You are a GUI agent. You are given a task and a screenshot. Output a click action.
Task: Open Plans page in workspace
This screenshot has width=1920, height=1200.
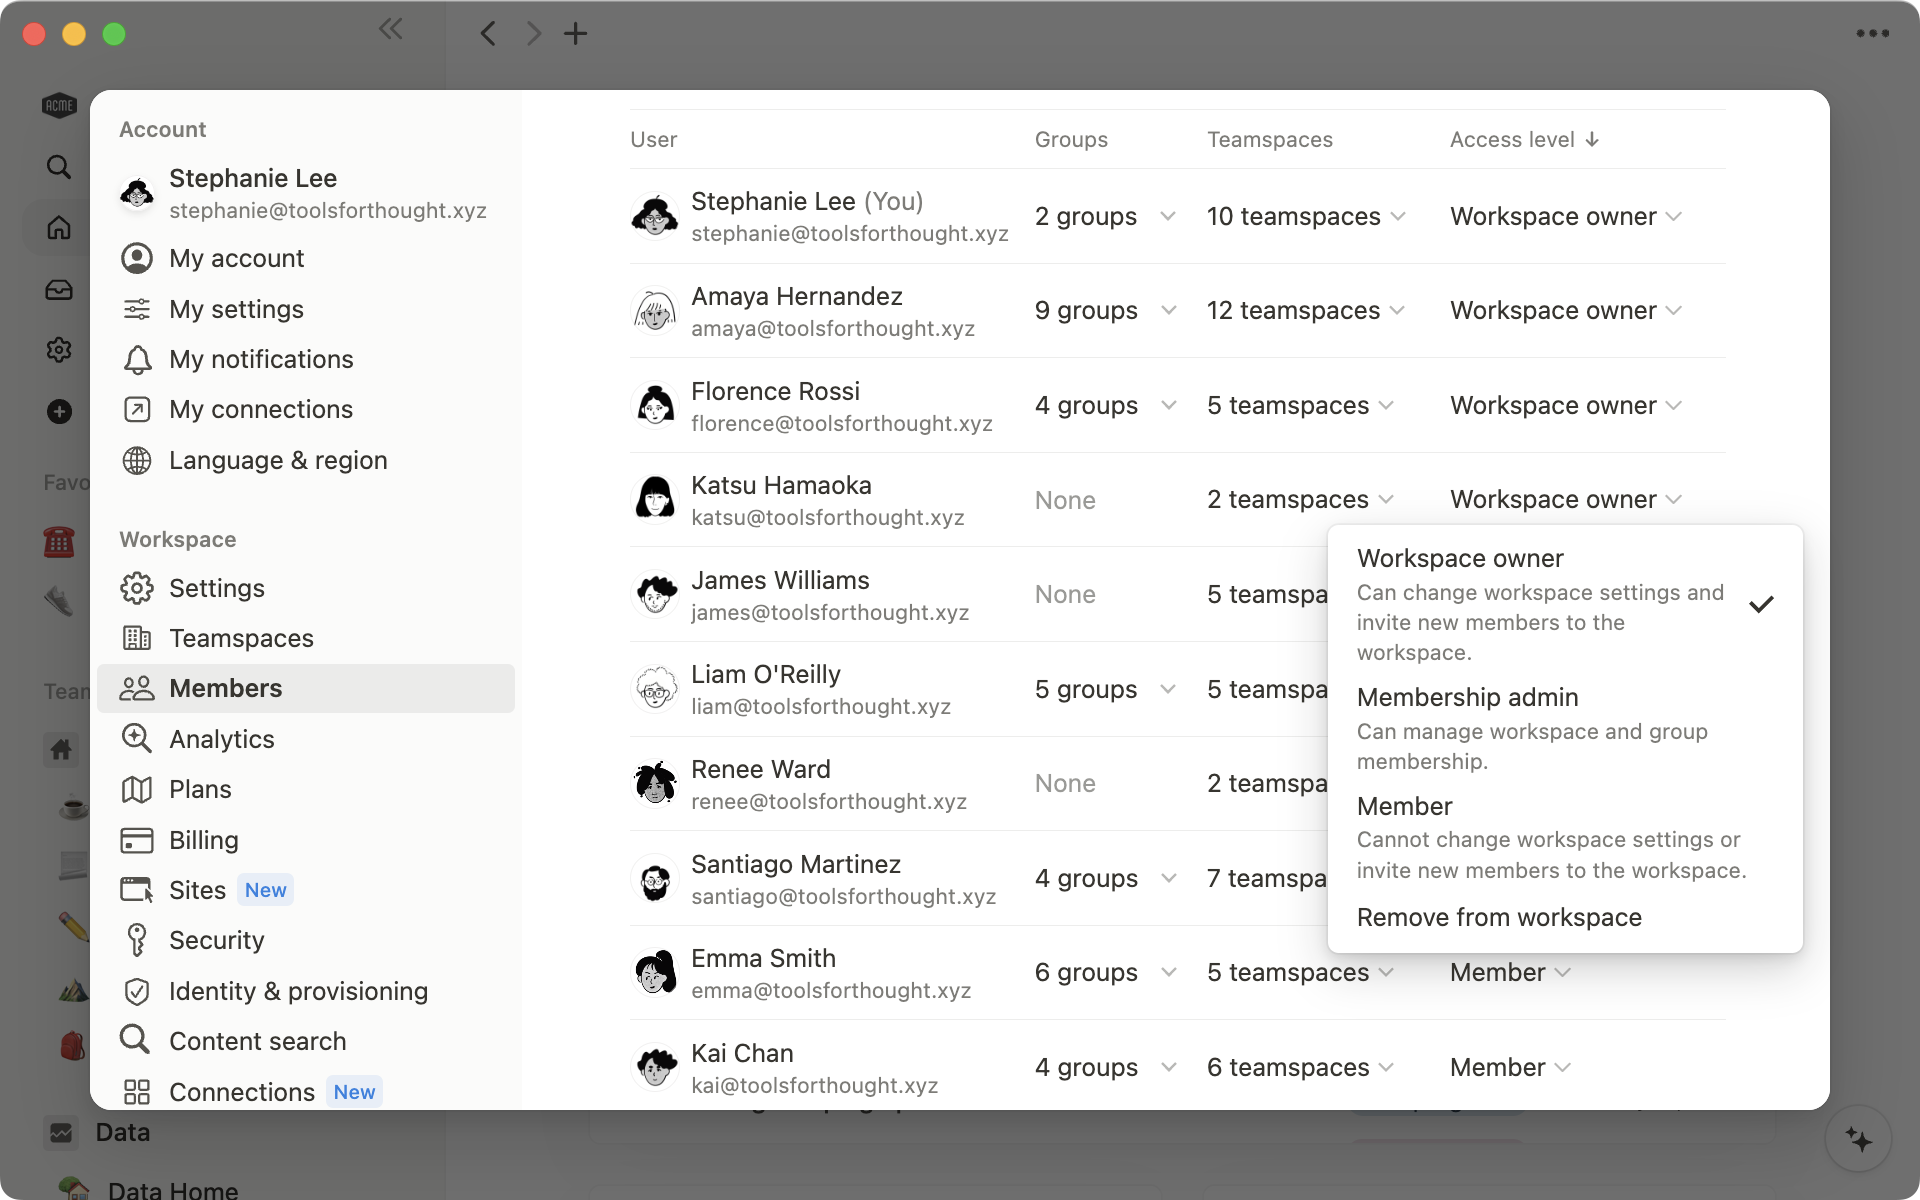pos(200,788)
